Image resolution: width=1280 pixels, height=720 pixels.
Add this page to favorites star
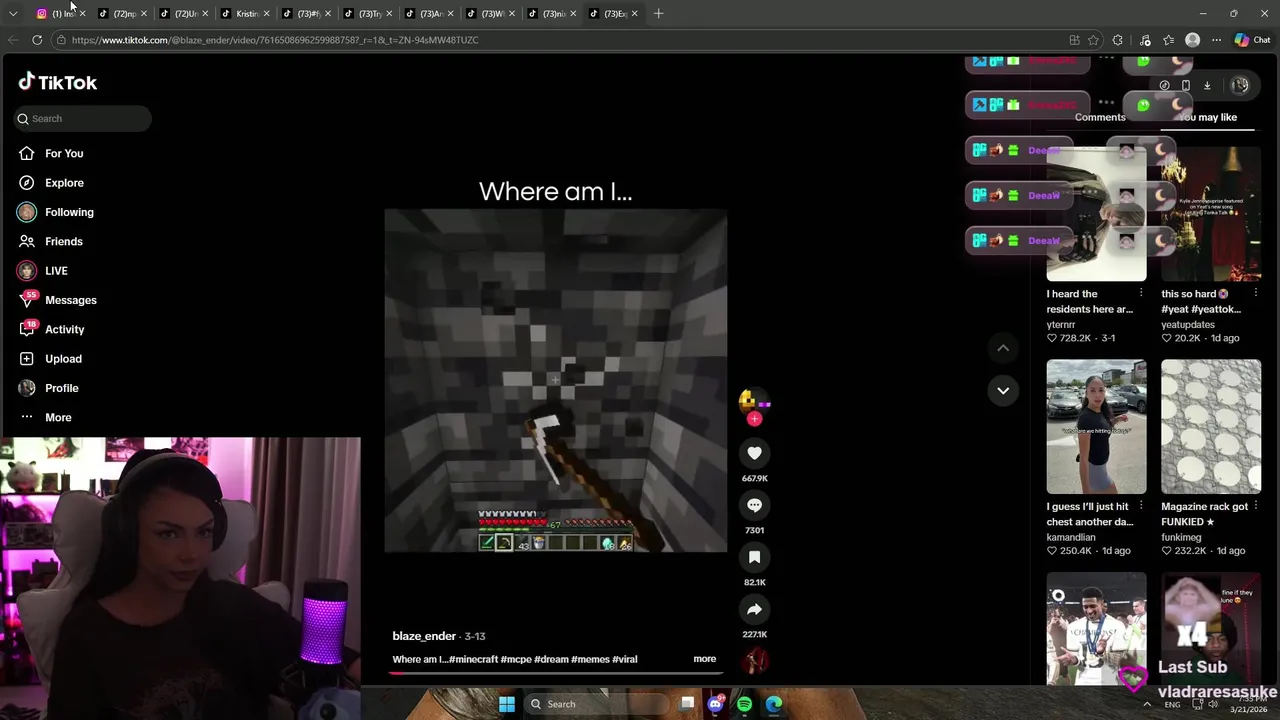[1094, 40]
